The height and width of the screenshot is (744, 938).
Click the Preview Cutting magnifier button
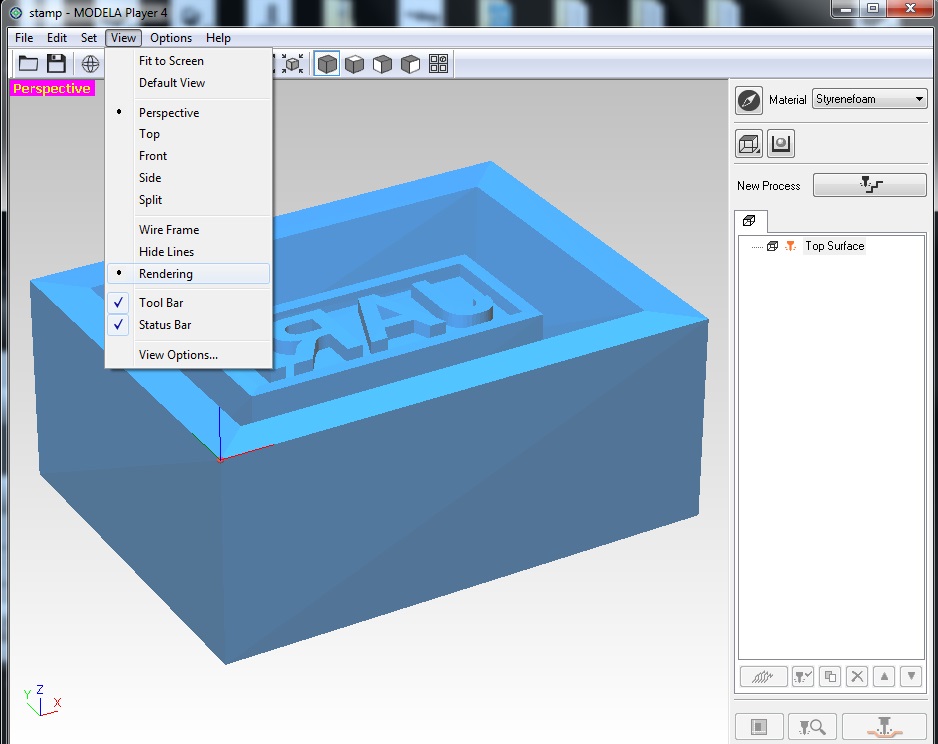coord(812,727)
